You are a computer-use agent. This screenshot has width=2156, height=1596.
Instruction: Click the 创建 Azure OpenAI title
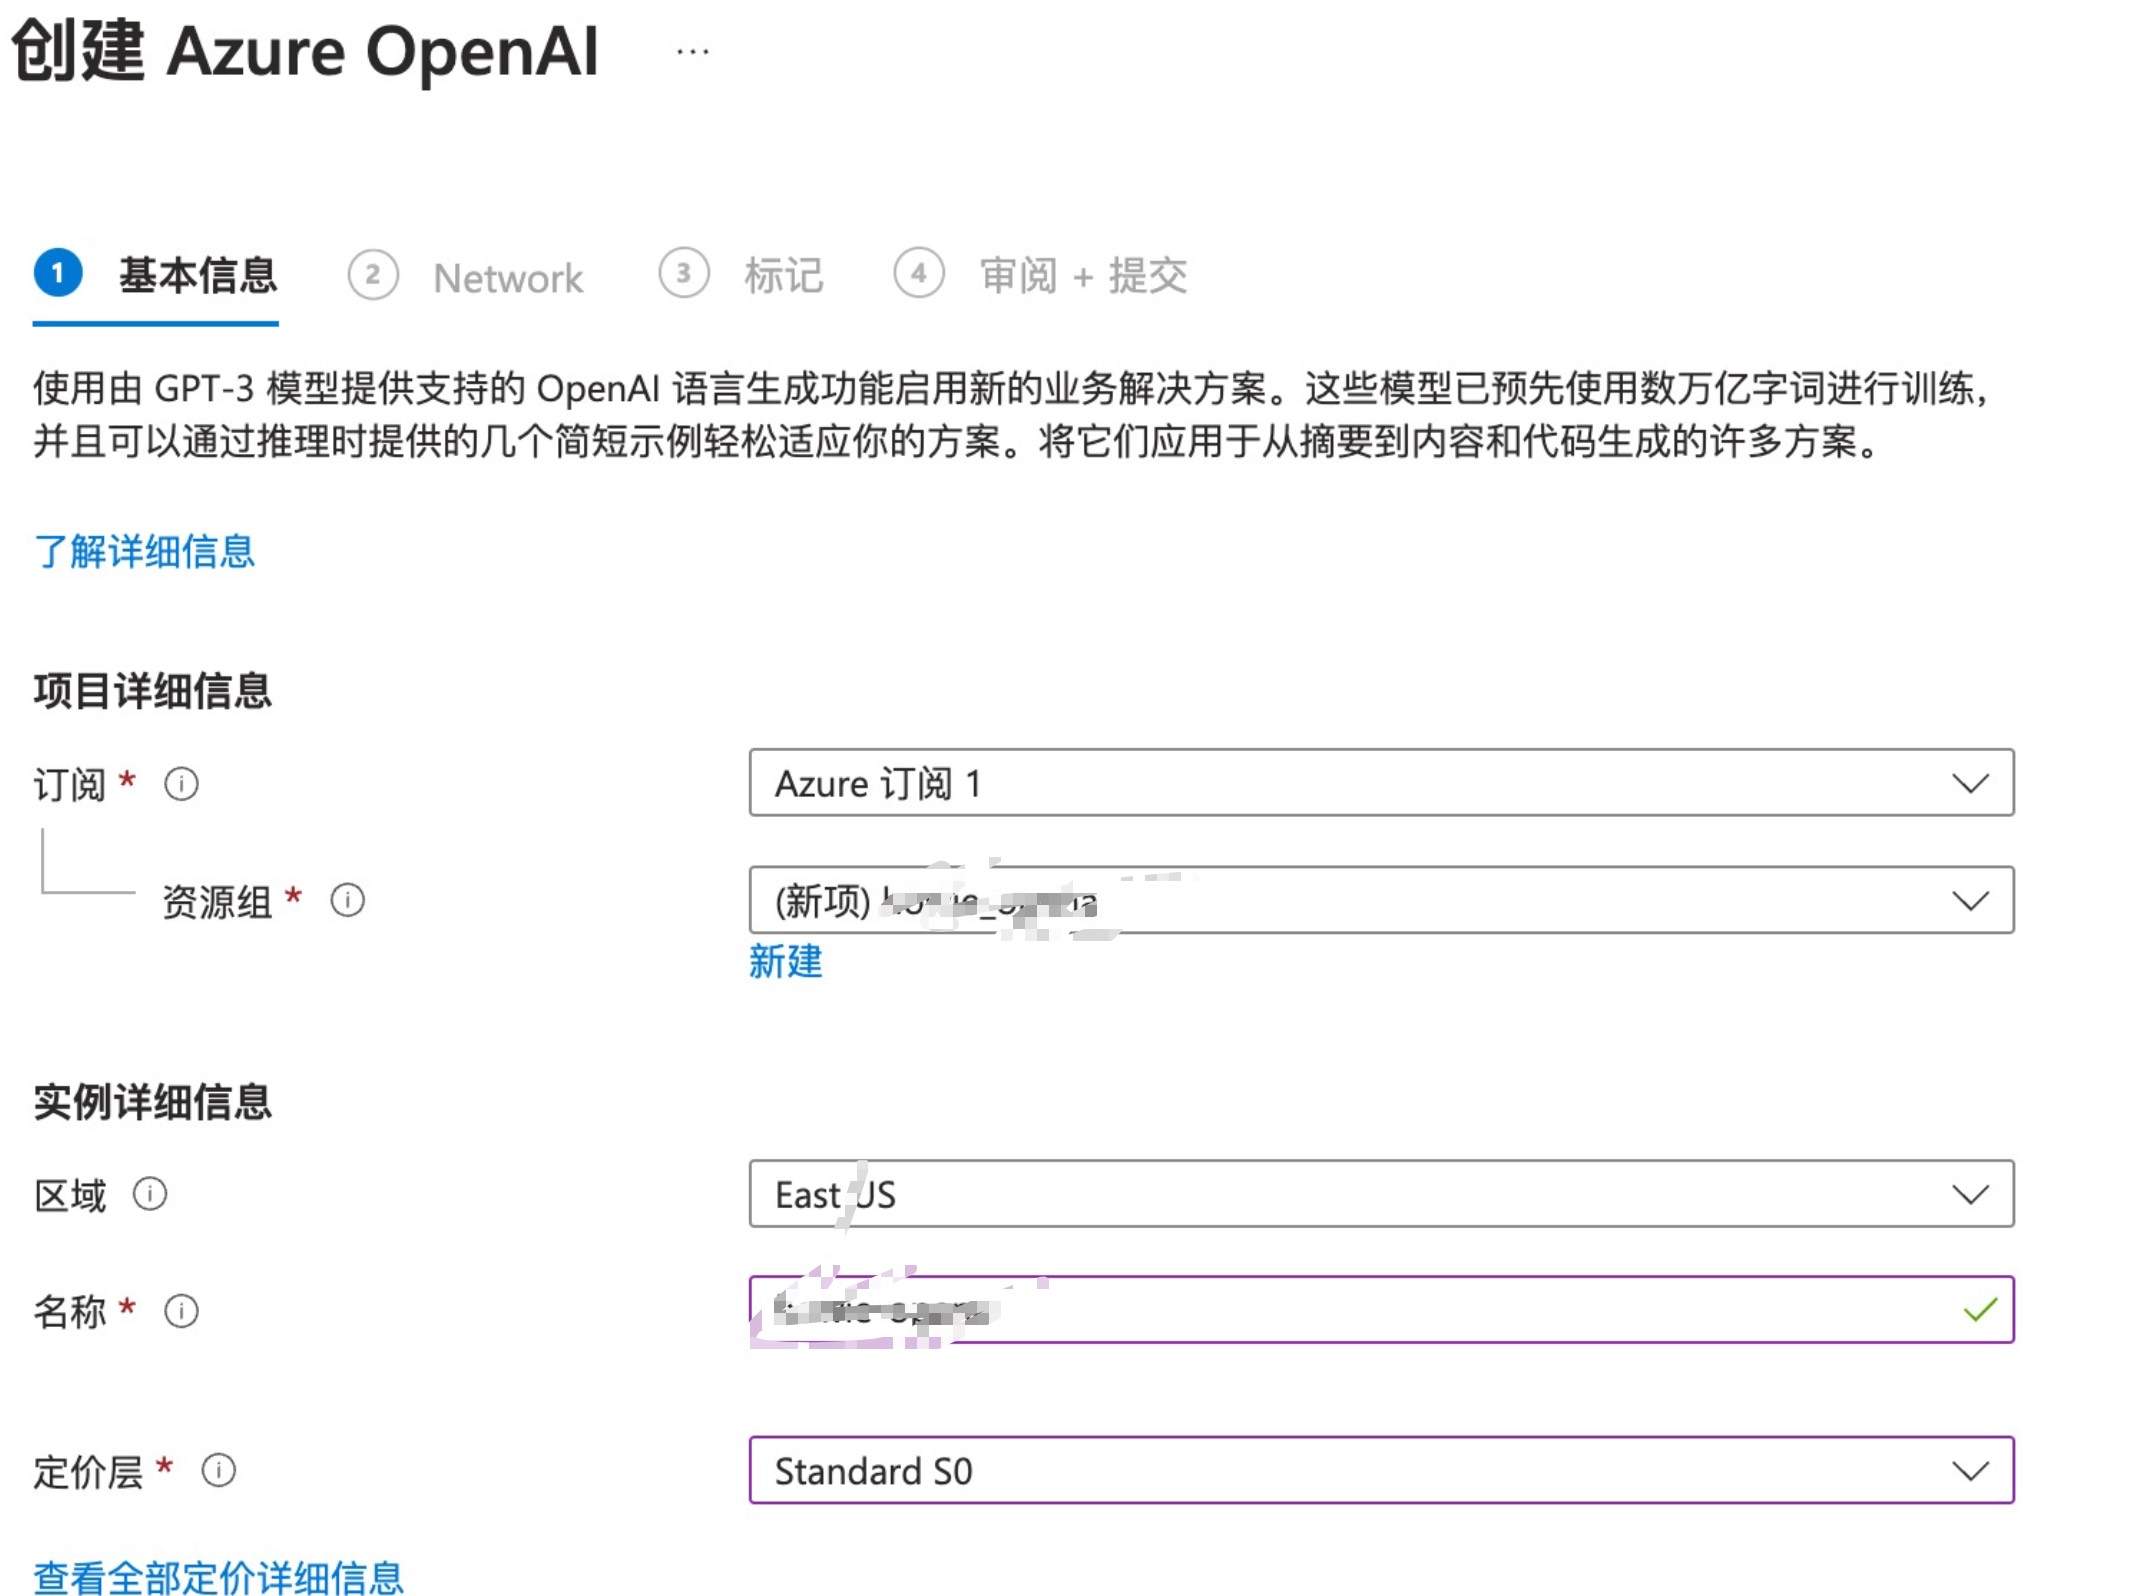click(x=305, y=51)
